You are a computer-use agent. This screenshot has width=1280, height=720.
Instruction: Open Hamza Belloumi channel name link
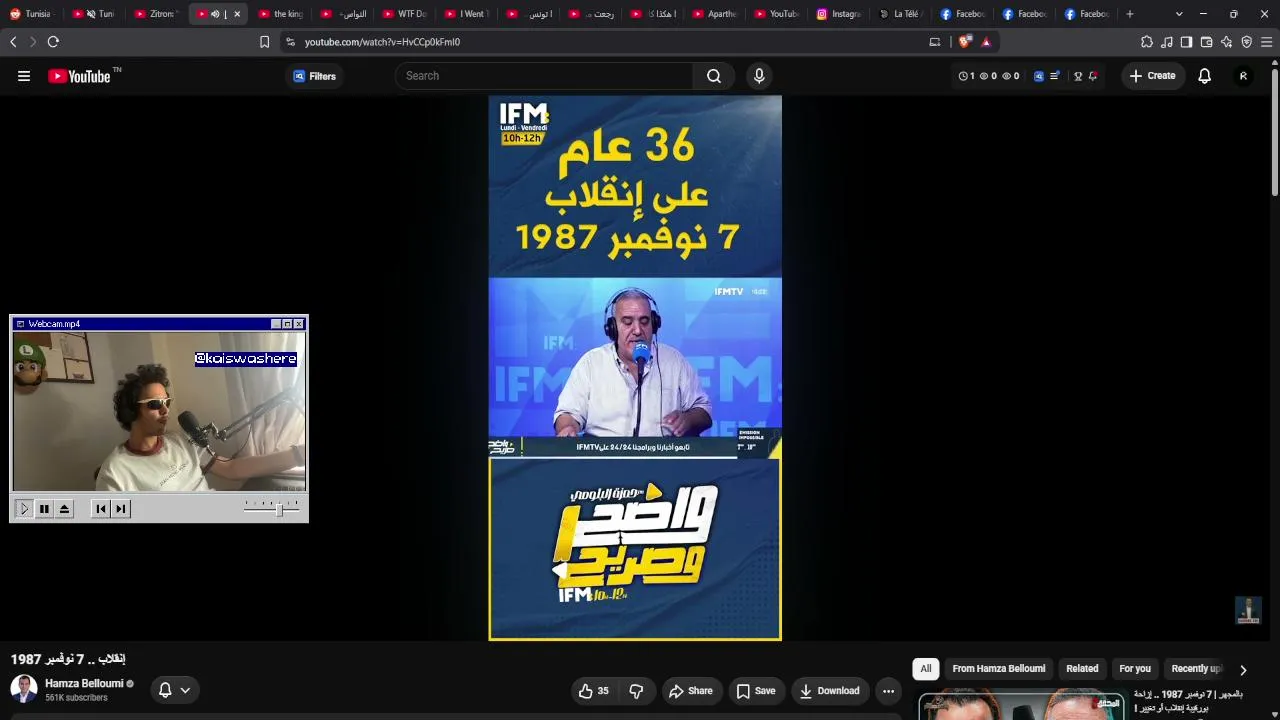(x=84, y=684)
